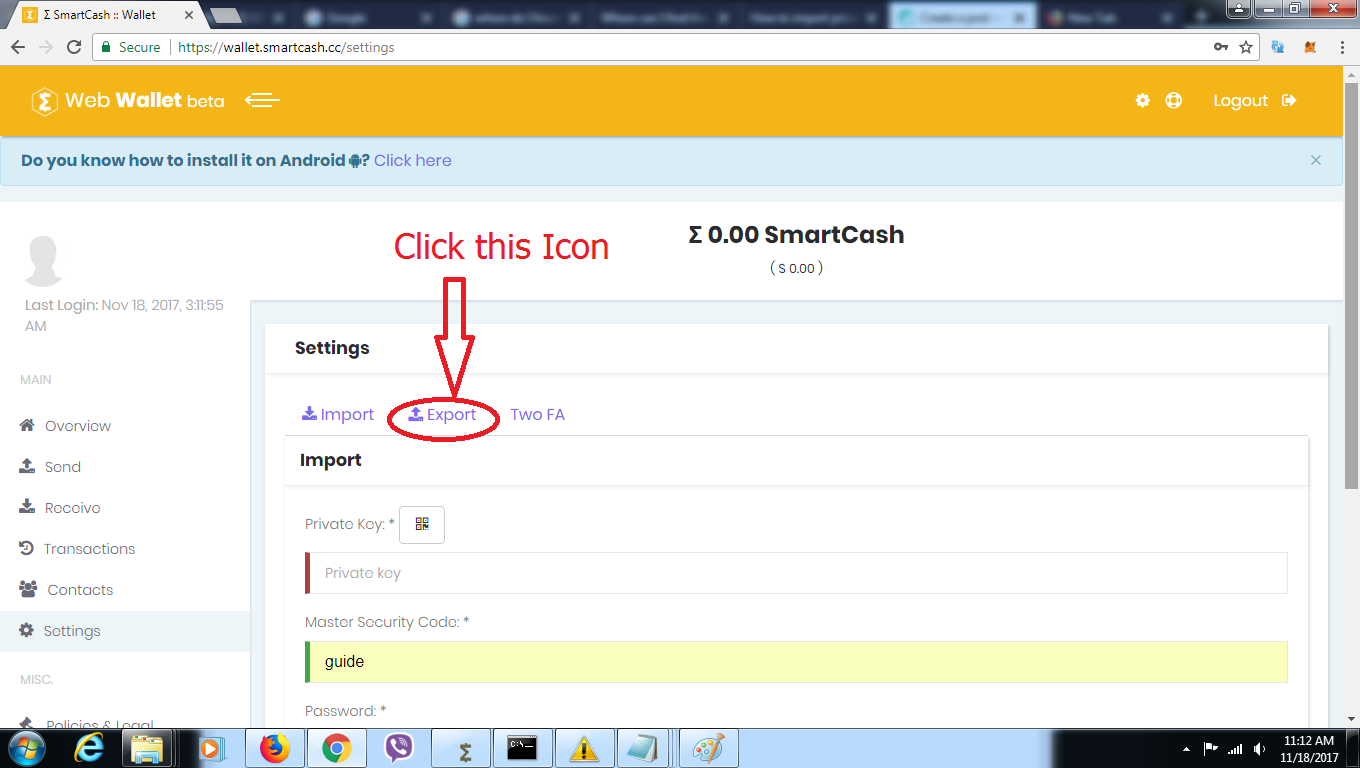Open the Chrome three-dot menu
Image resolution: width=1360 pixels, height=768 pixels.
coord(1342,47)
